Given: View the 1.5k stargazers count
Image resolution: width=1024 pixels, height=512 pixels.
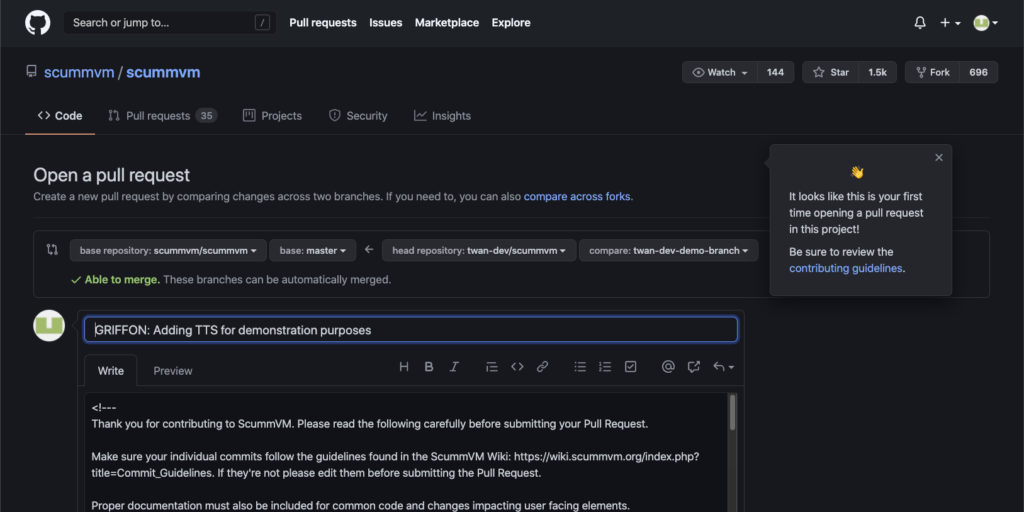Looking at the screenshot, I should (x=877, y=72).
